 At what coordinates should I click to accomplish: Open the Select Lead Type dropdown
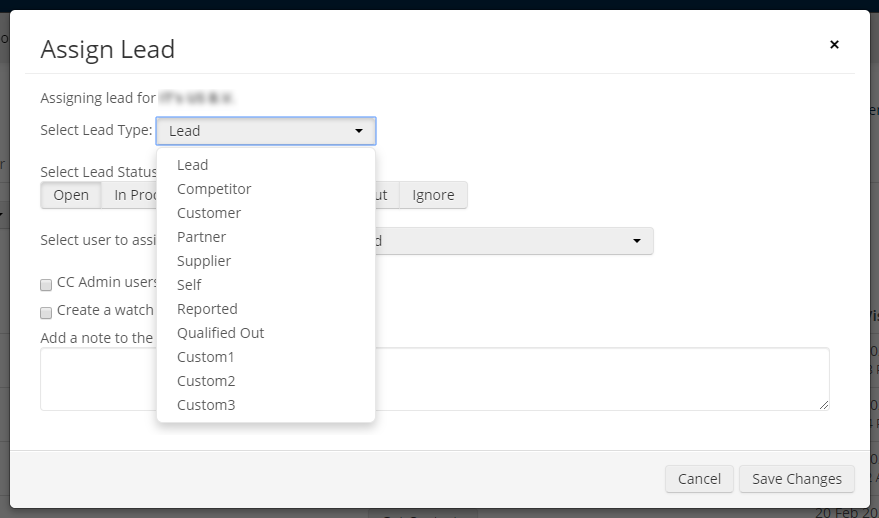(266, 131)
